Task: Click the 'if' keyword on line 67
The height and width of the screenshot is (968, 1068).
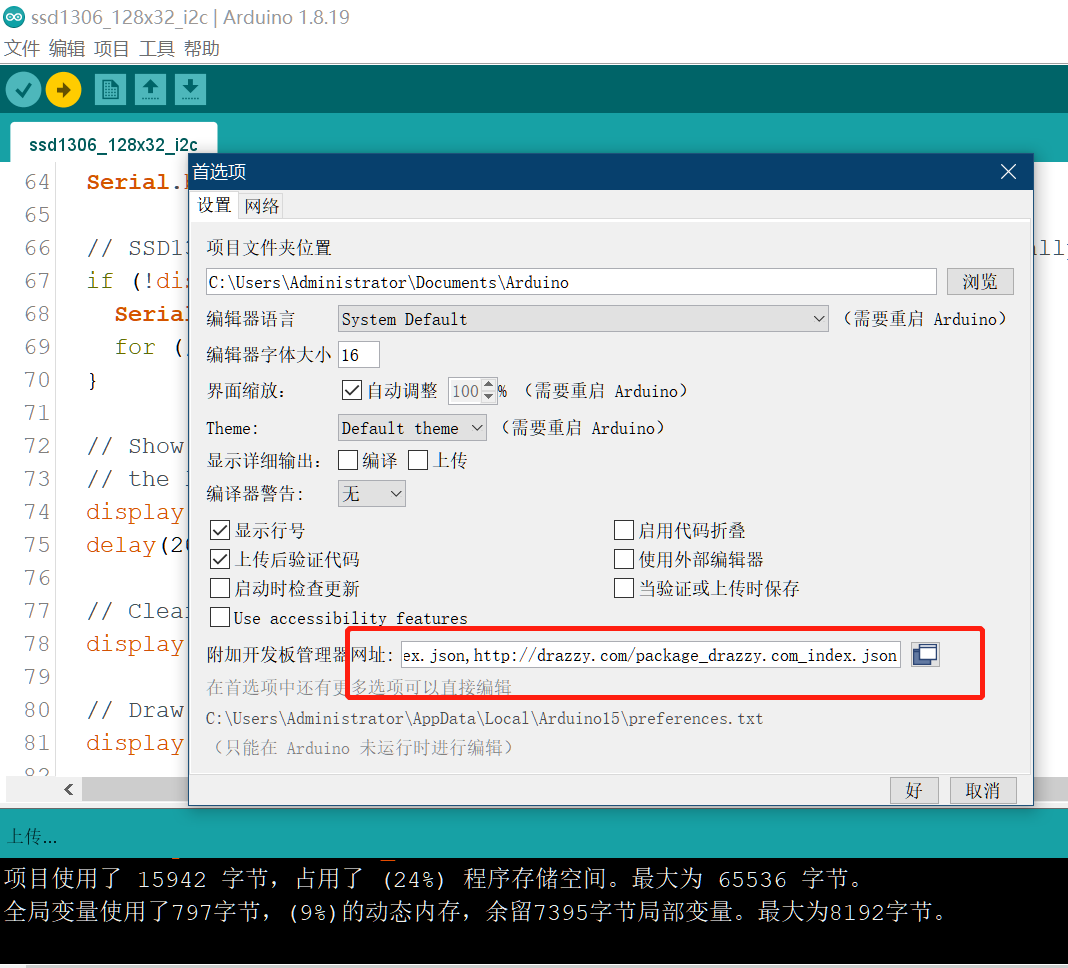Action: (100, 280)
